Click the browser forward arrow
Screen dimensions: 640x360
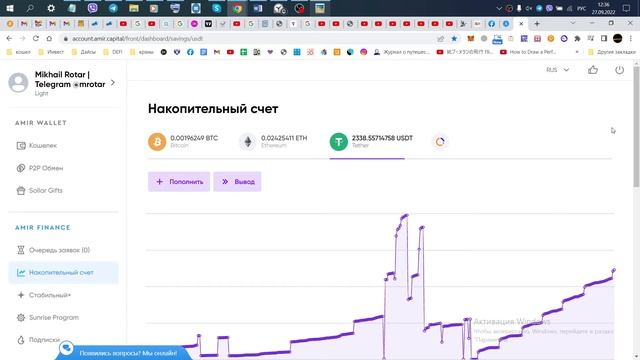tap(22, 38)
